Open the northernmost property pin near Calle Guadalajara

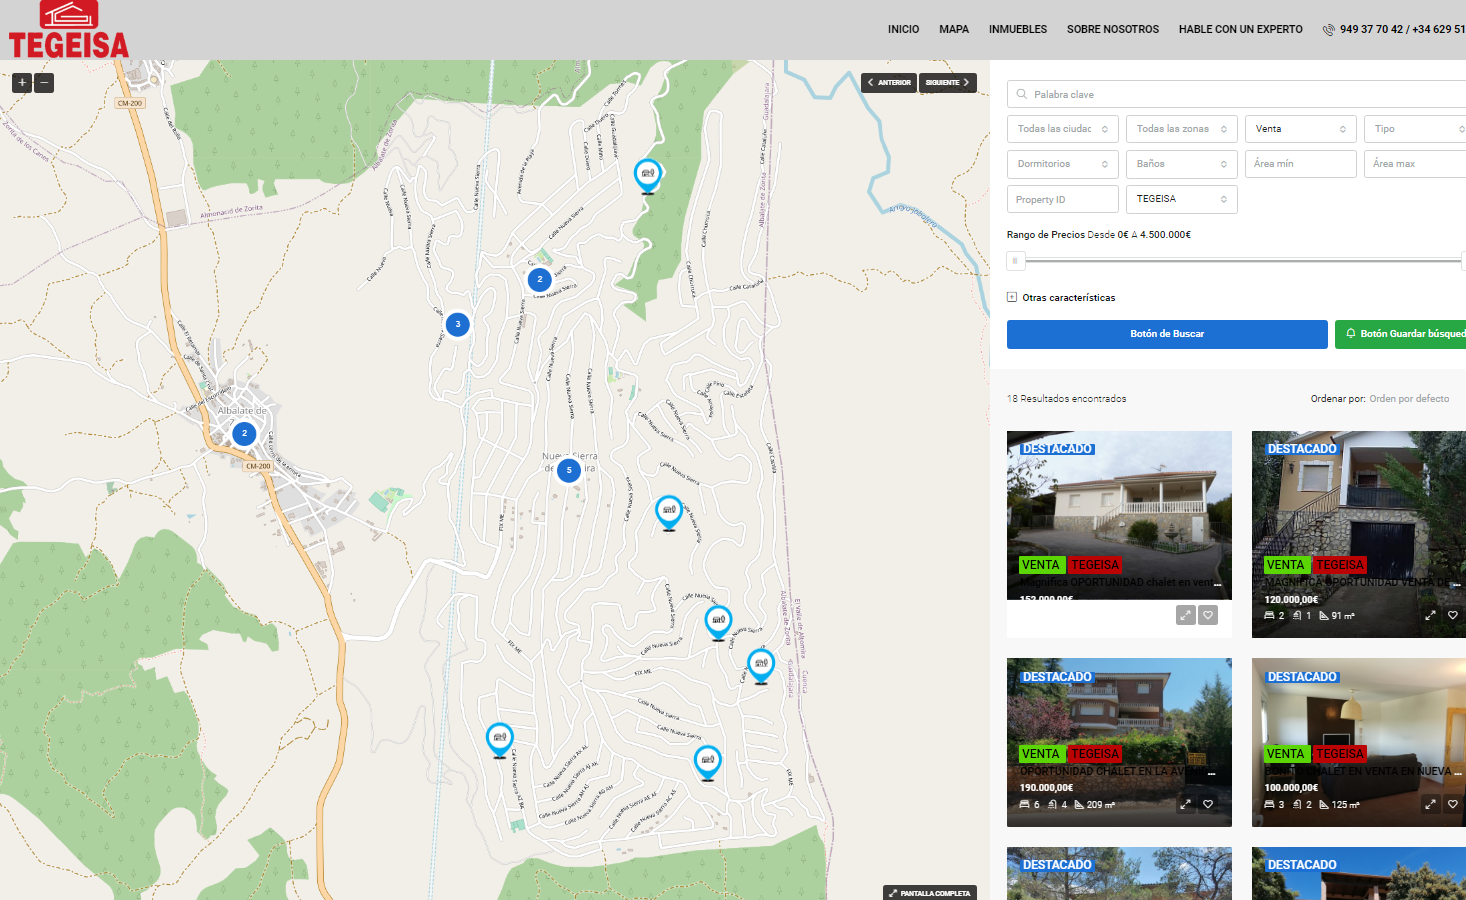[648, 176]
